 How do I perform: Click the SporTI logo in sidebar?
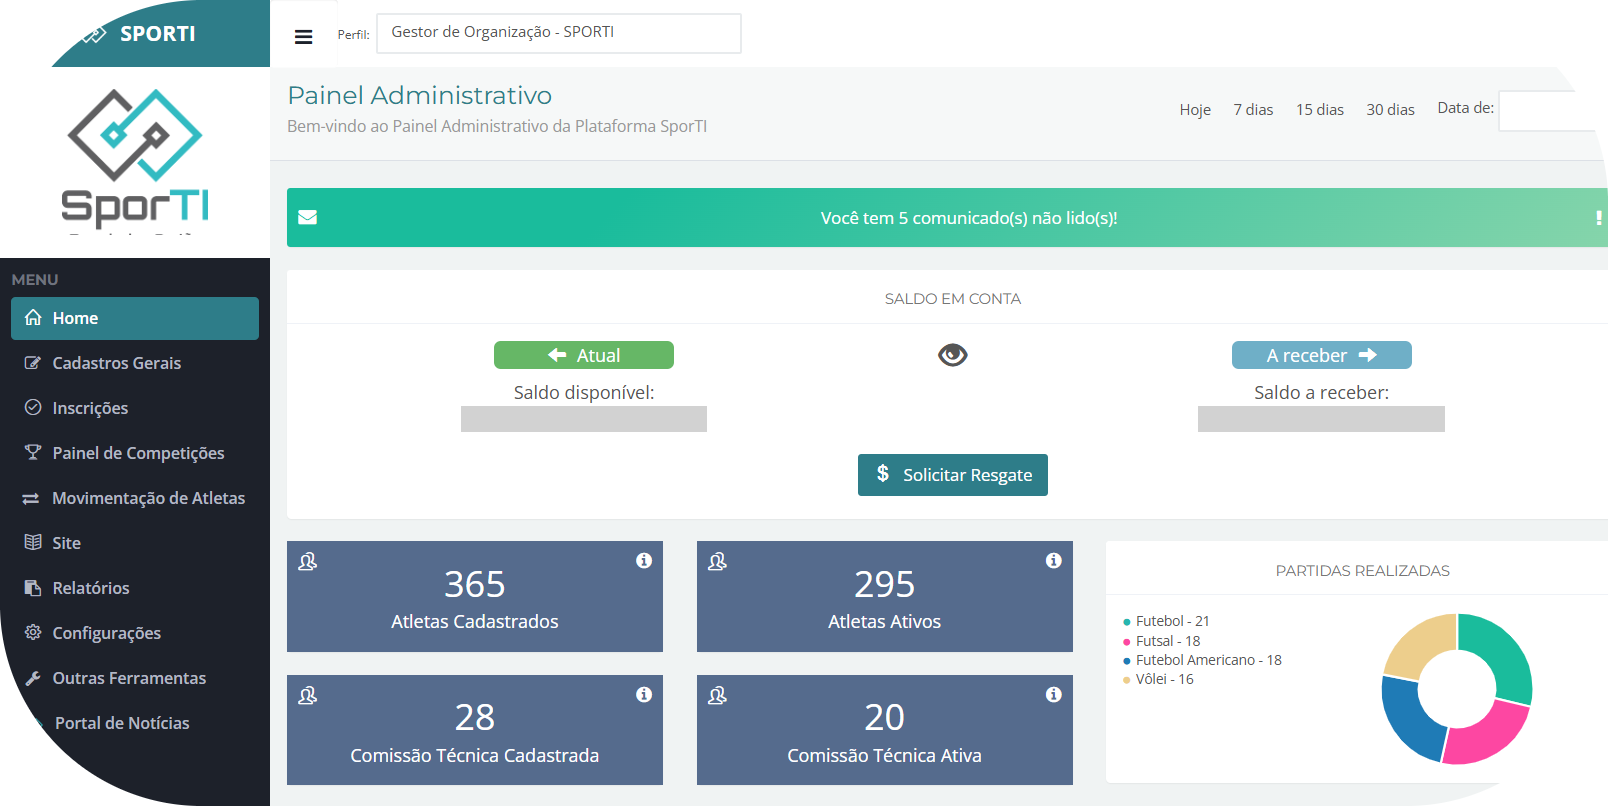(135, 160)
